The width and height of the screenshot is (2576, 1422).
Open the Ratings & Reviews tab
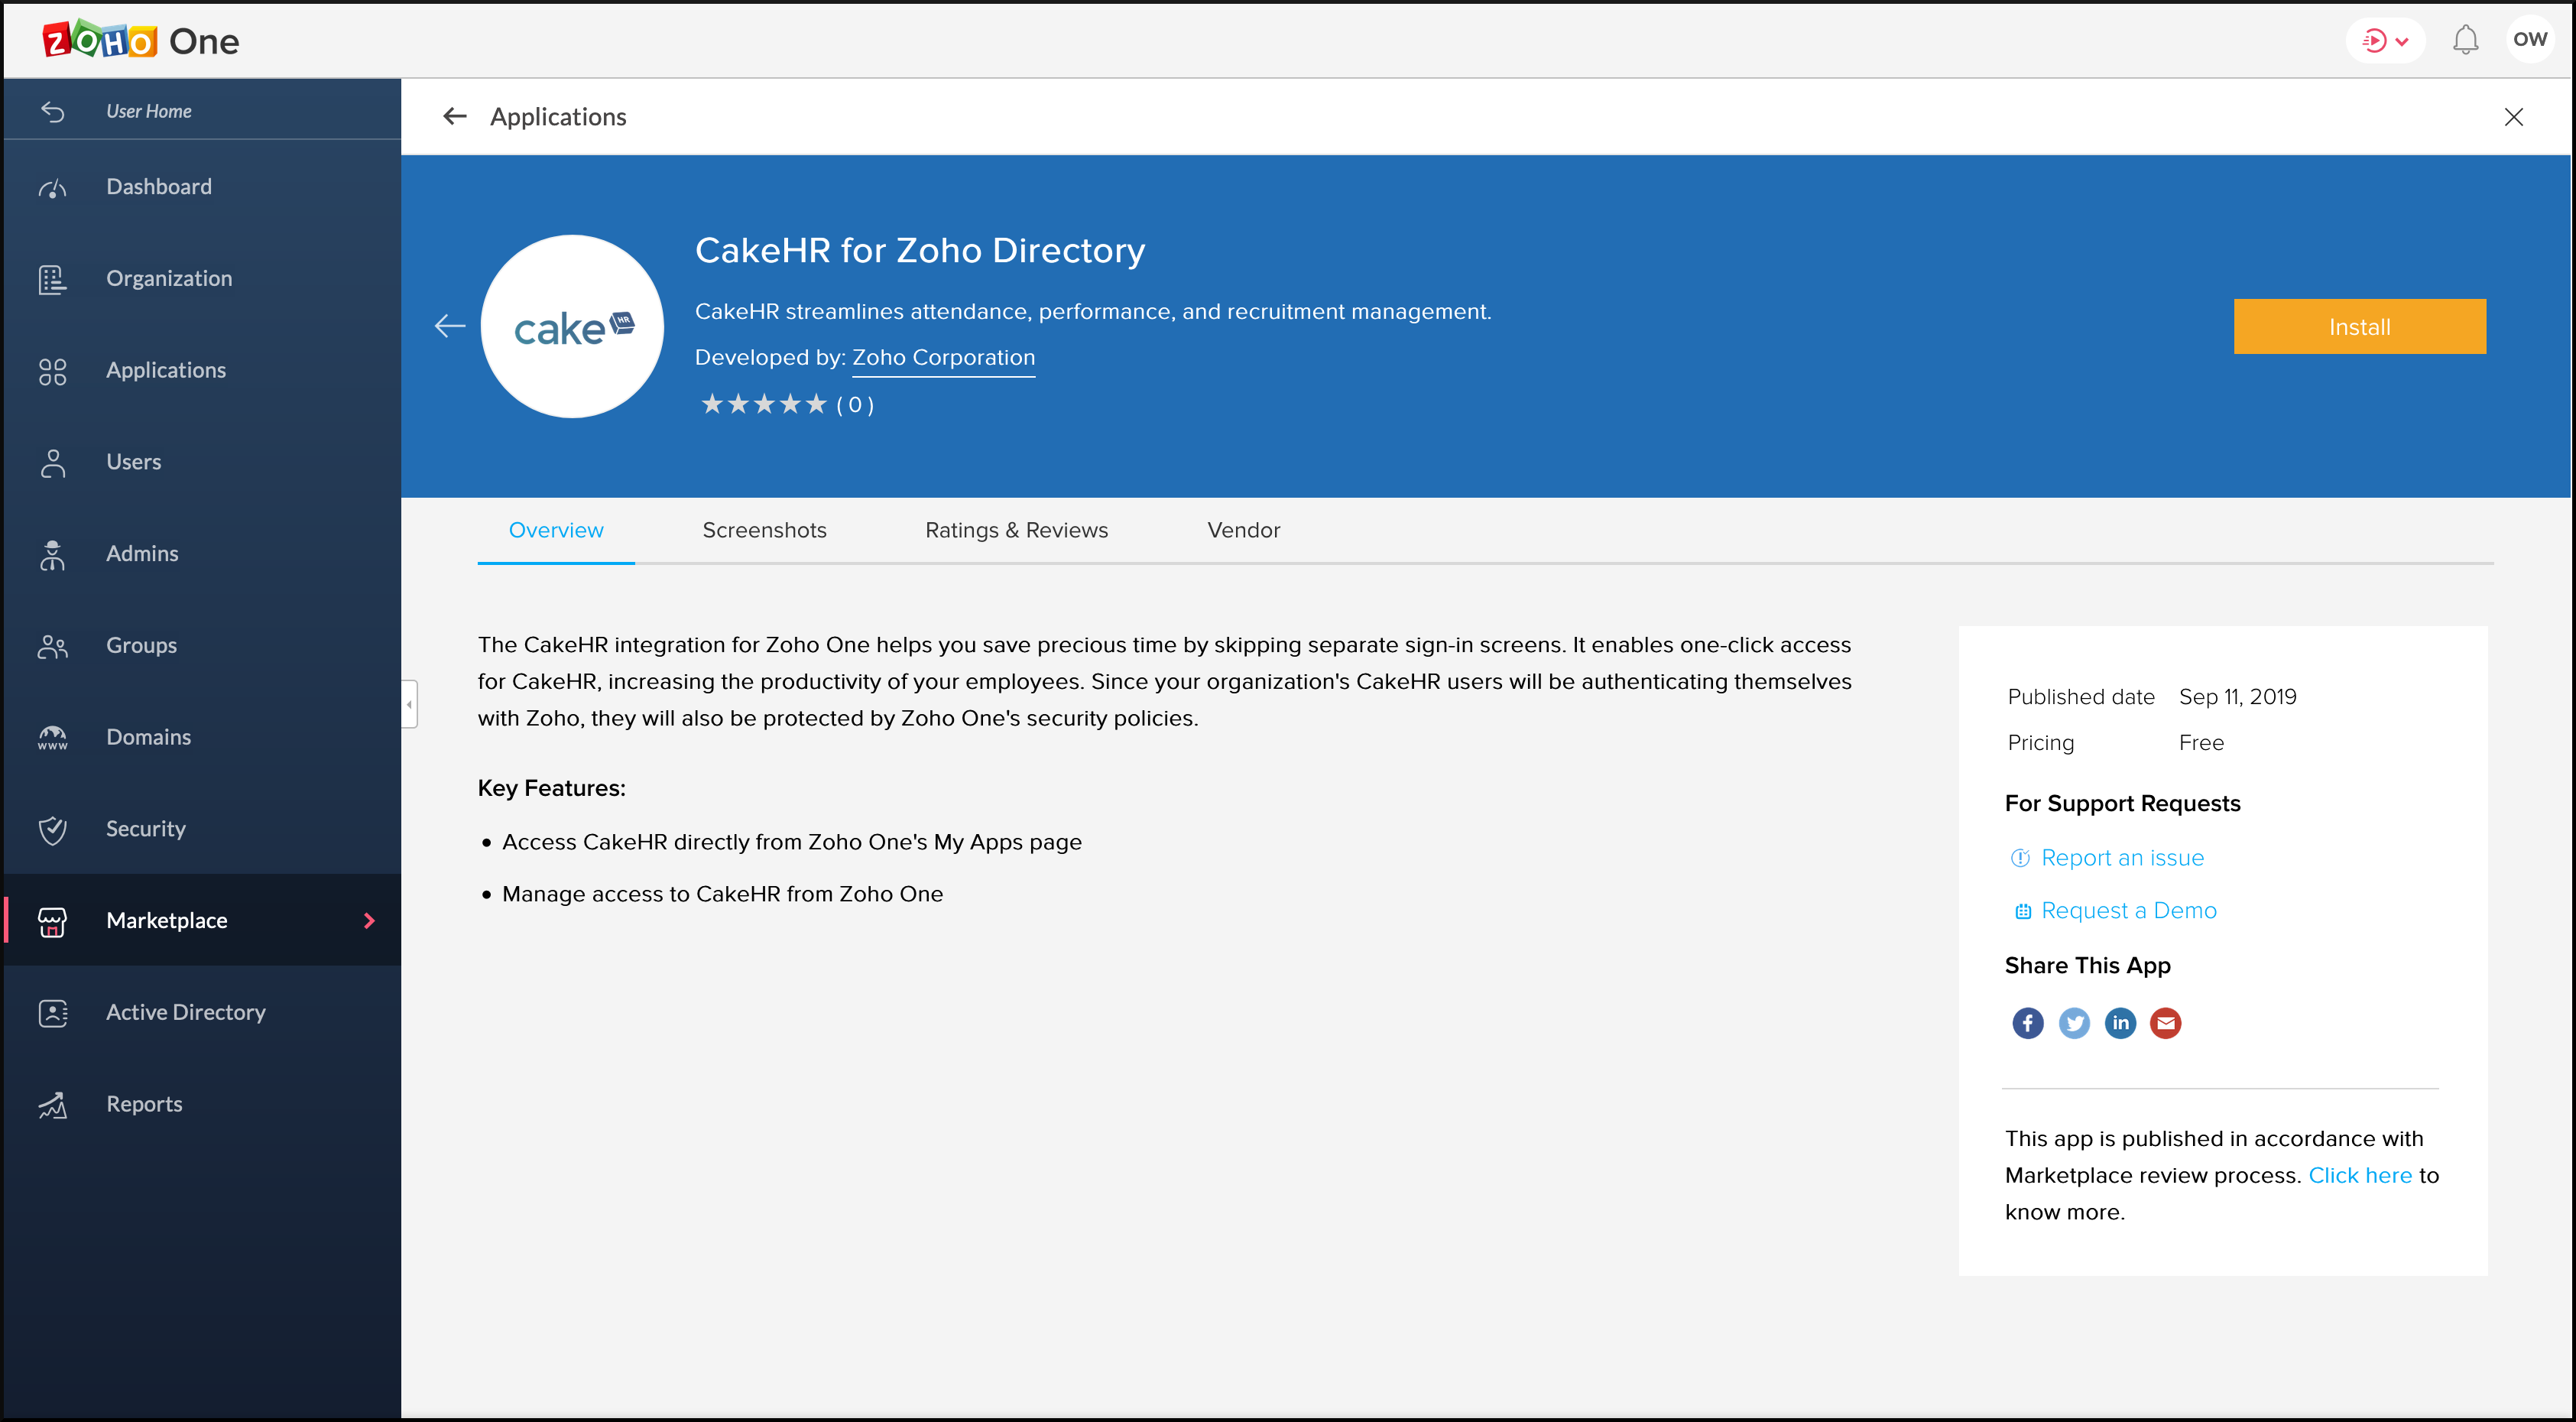coord(1016,530)
